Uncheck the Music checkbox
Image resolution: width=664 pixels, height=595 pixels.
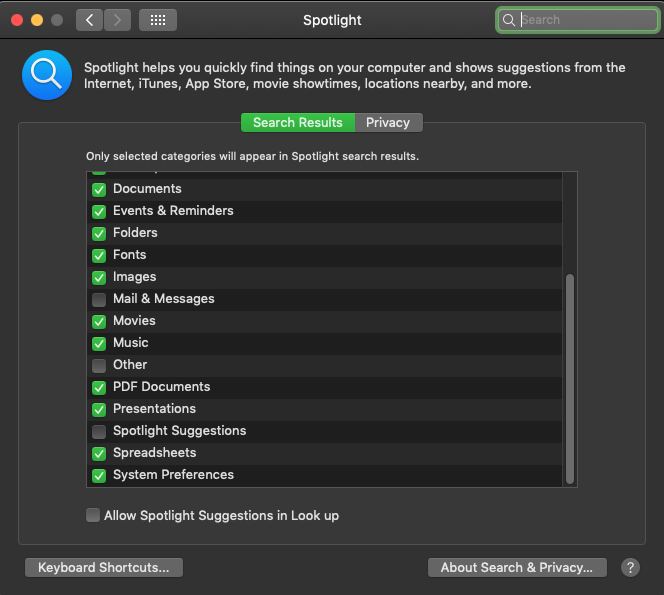pos(99,343)
